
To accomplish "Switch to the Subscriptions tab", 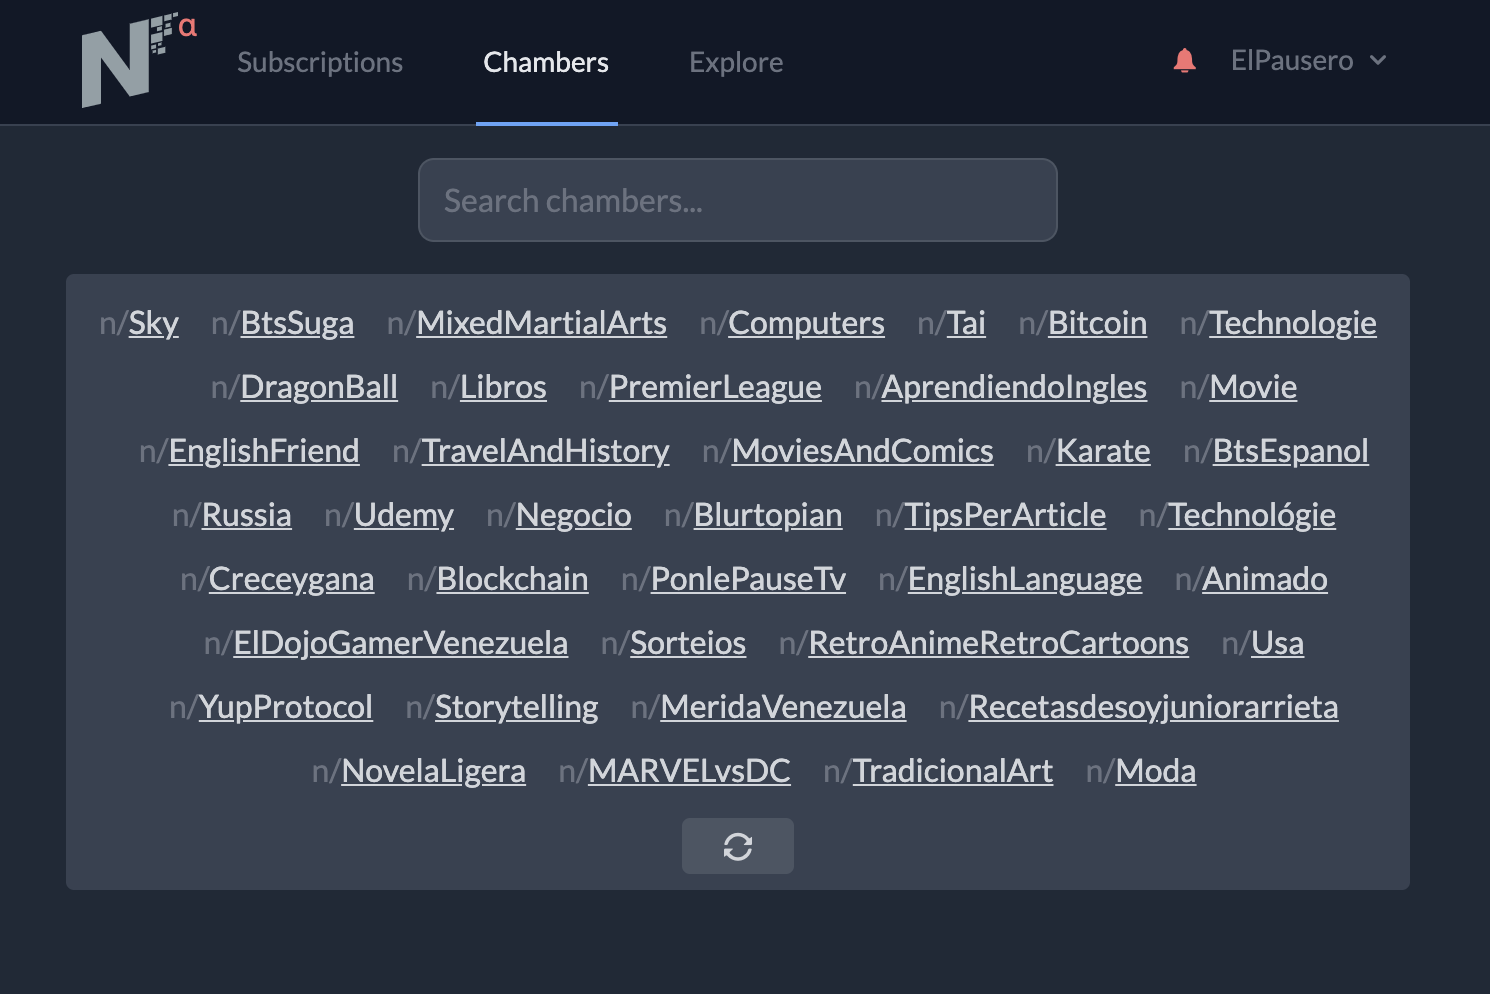I will coord(320,62).
